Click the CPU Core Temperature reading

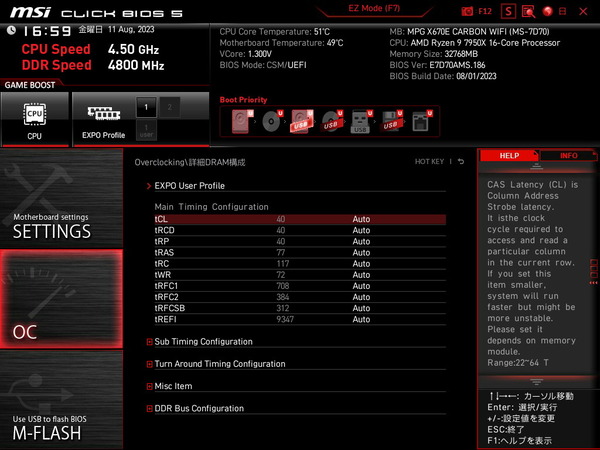point(275,32)
